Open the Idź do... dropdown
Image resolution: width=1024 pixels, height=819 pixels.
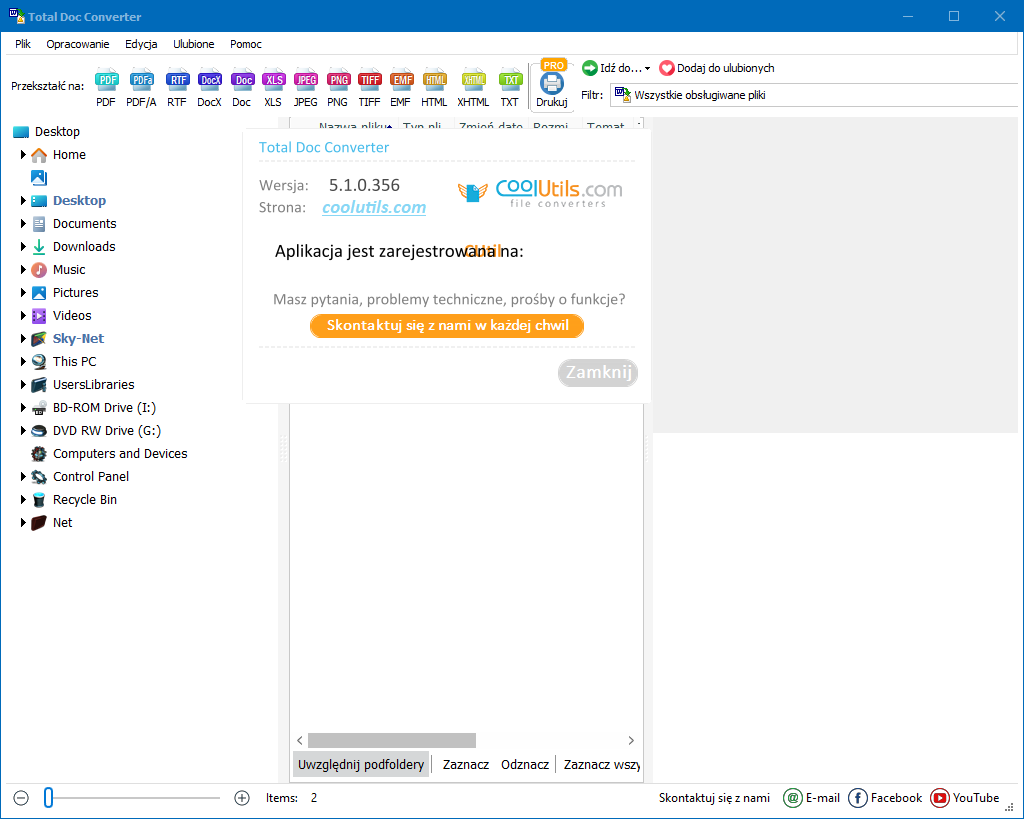pyautogui.click(x=616, y=68)
